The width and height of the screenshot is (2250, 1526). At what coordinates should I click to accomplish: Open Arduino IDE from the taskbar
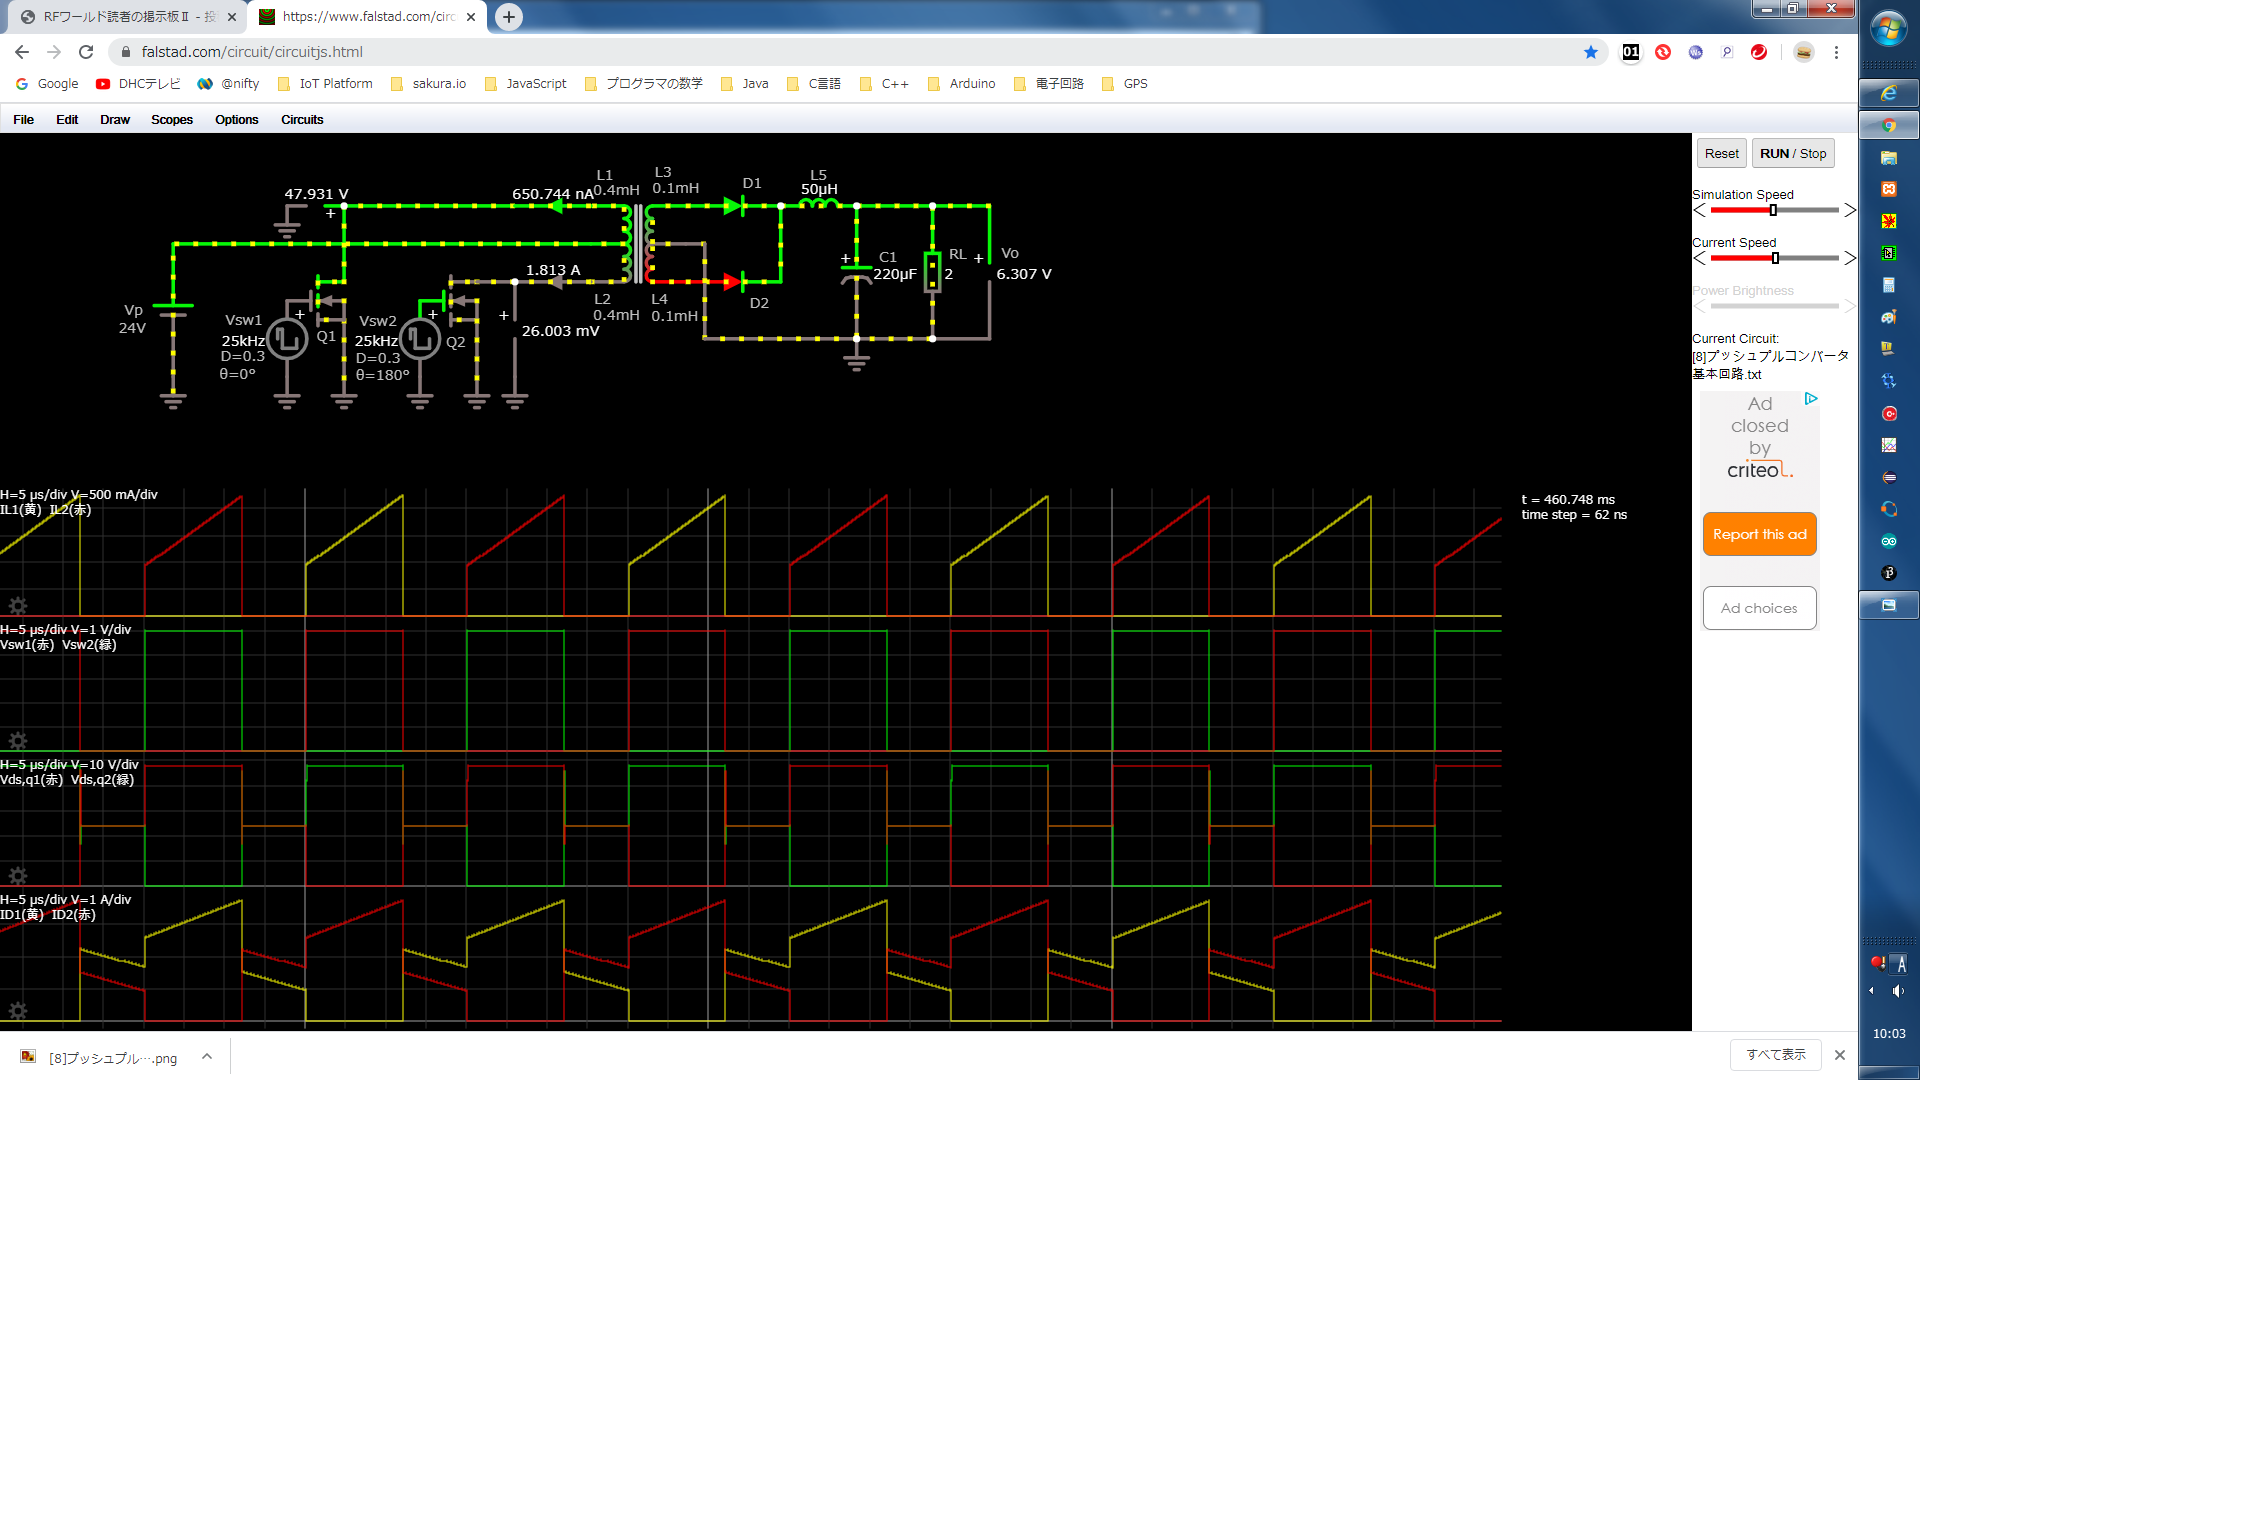coord(1888,541)
